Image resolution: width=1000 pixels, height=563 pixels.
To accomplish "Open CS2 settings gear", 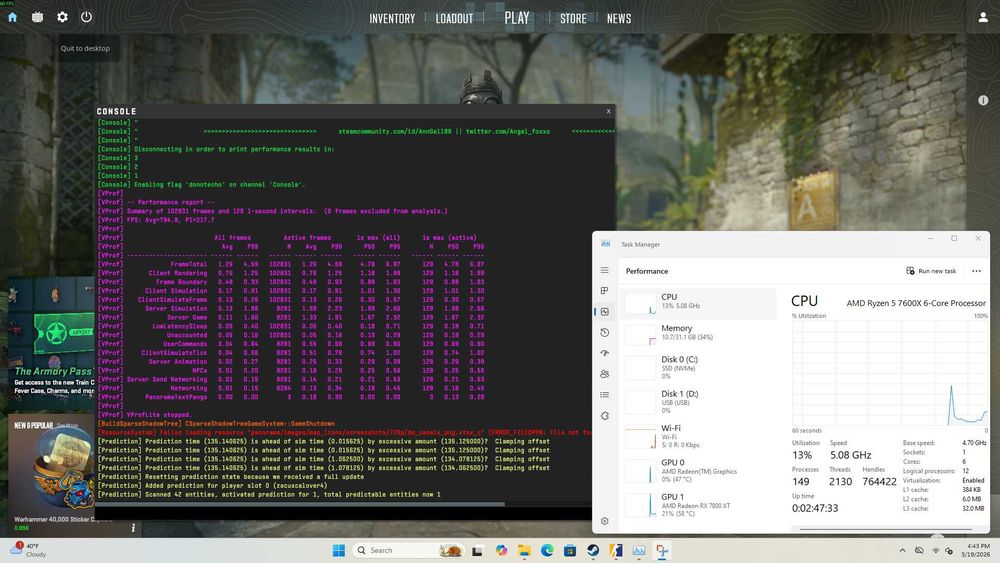I will (62, 17).
